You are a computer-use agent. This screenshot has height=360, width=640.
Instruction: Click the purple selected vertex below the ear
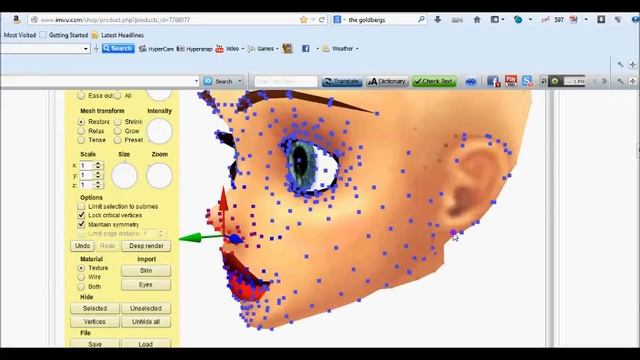[453, 233]
